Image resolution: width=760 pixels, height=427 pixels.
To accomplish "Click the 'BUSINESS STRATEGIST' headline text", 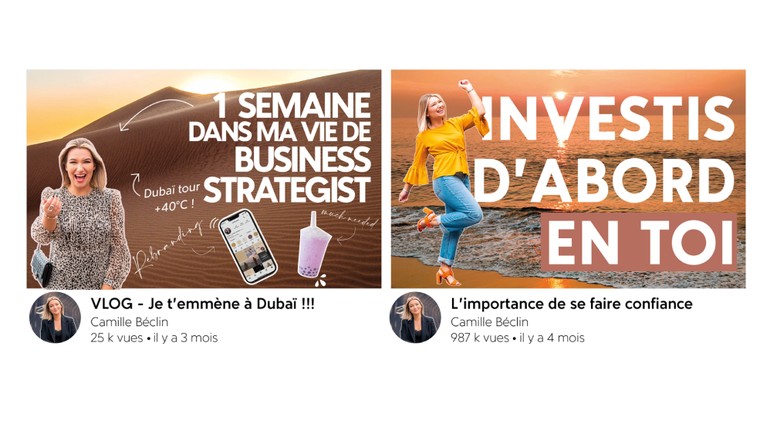I will click(288, 174).
